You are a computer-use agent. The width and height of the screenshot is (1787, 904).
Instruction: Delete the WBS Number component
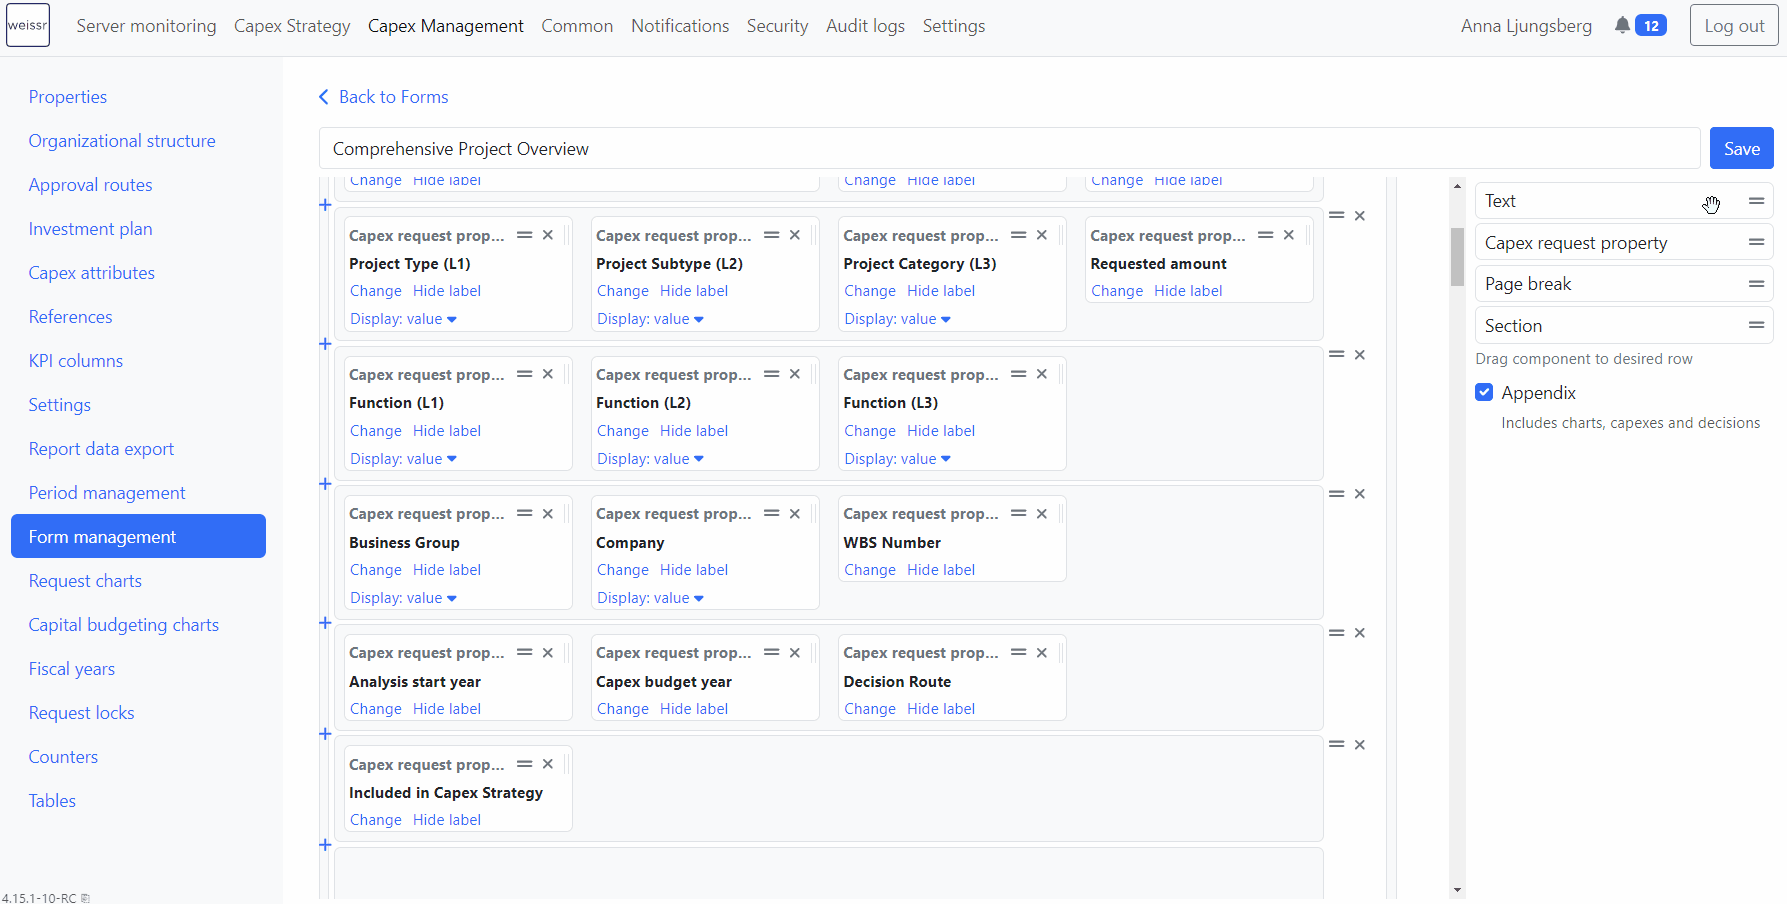click(x=1041, y=513)
